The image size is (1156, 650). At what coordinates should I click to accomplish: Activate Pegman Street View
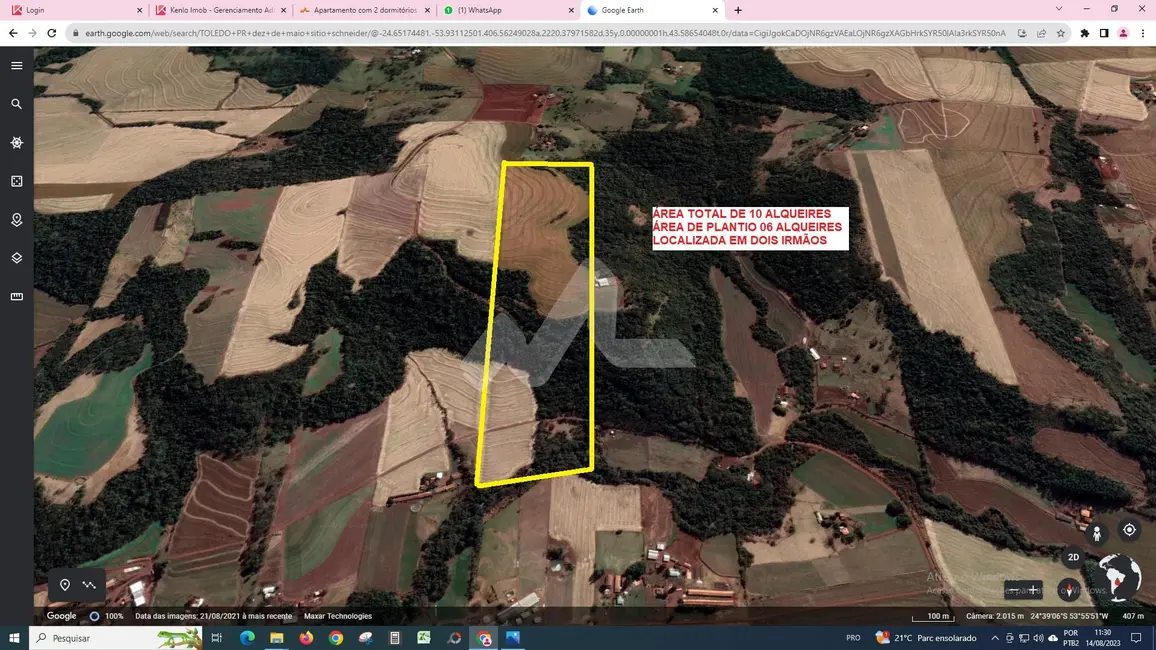pyautogui.click(x=1097, y=533)
